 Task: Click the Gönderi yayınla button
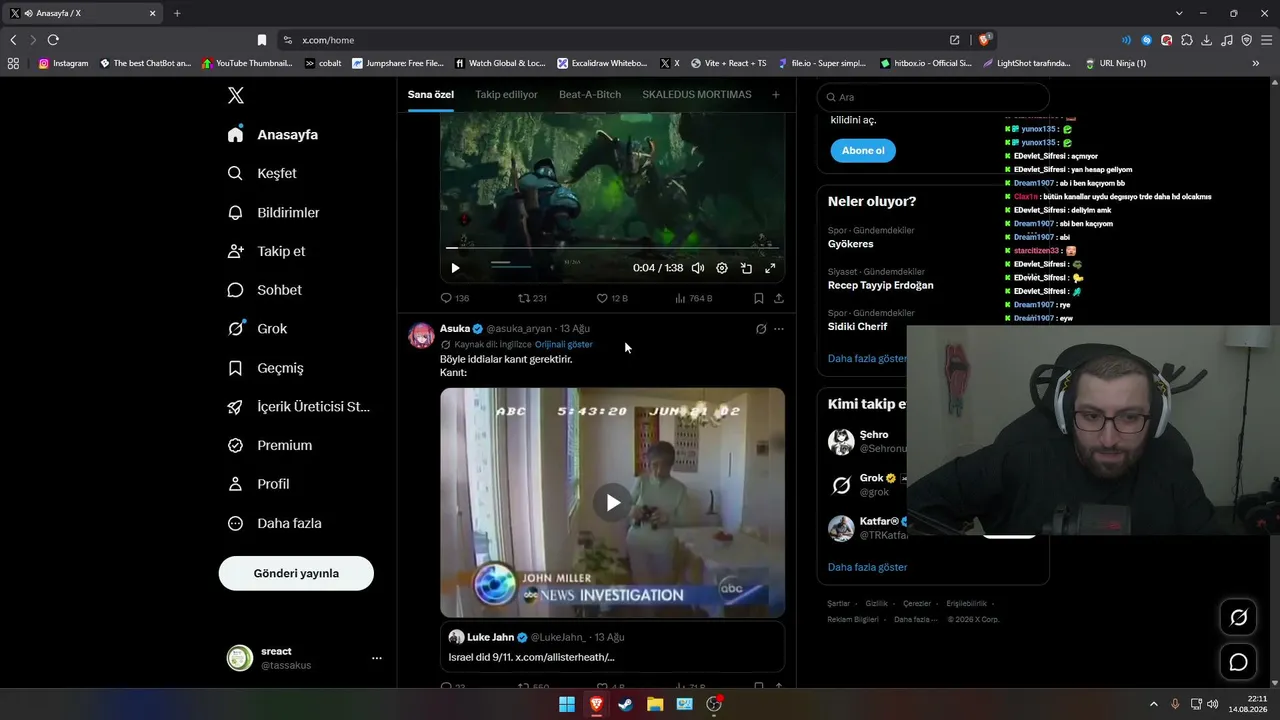coord(296,573)
